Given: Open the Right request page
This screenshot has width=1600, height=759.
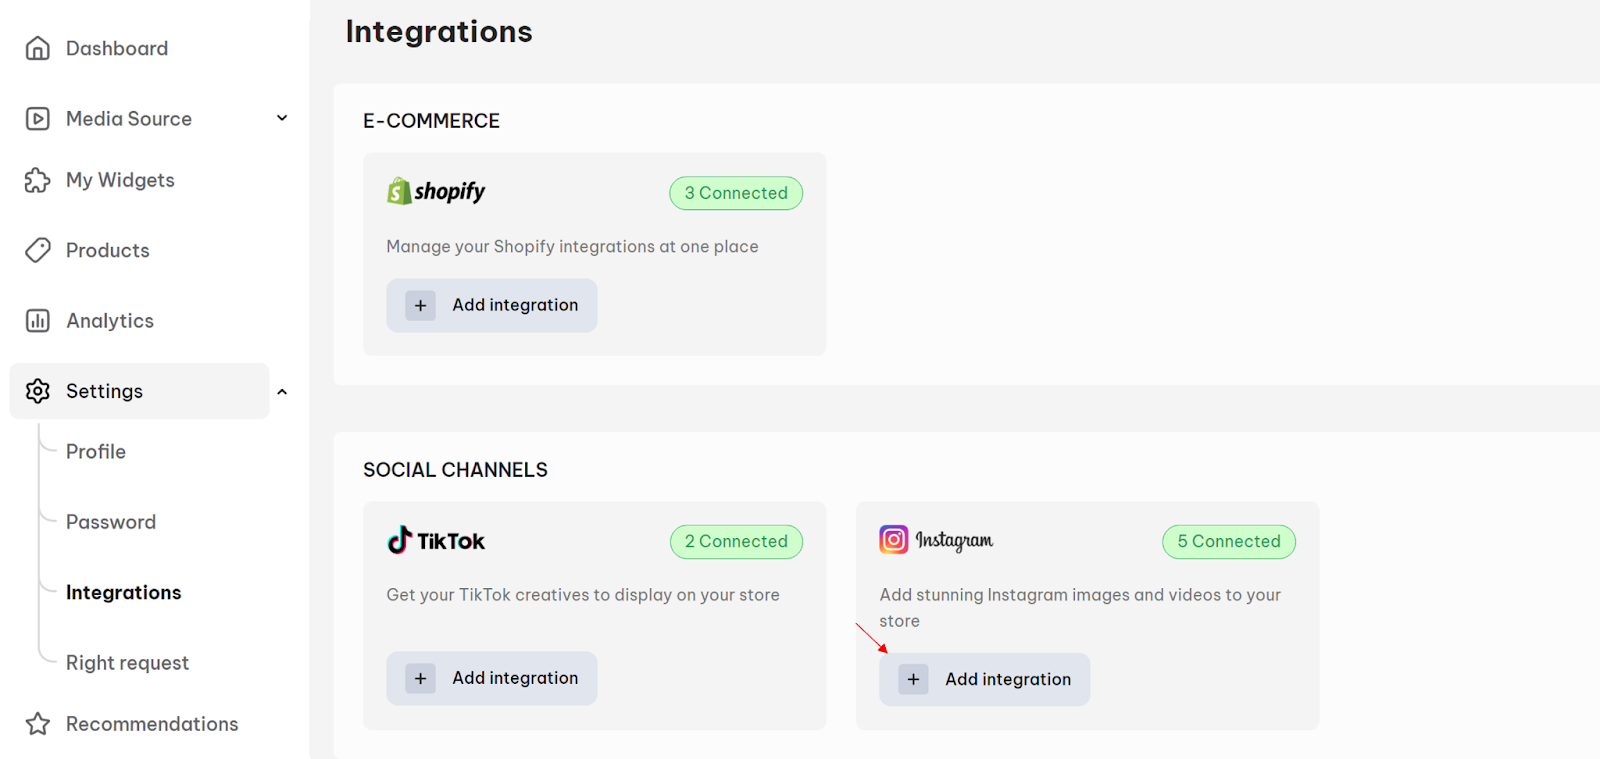Looking at the screenshot, I should (x=127, y=663).
